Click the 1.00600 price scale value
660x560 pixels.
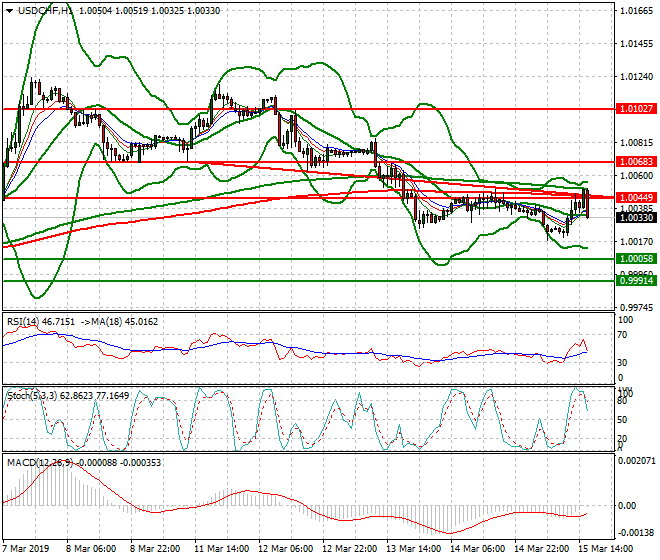(636, 176)
